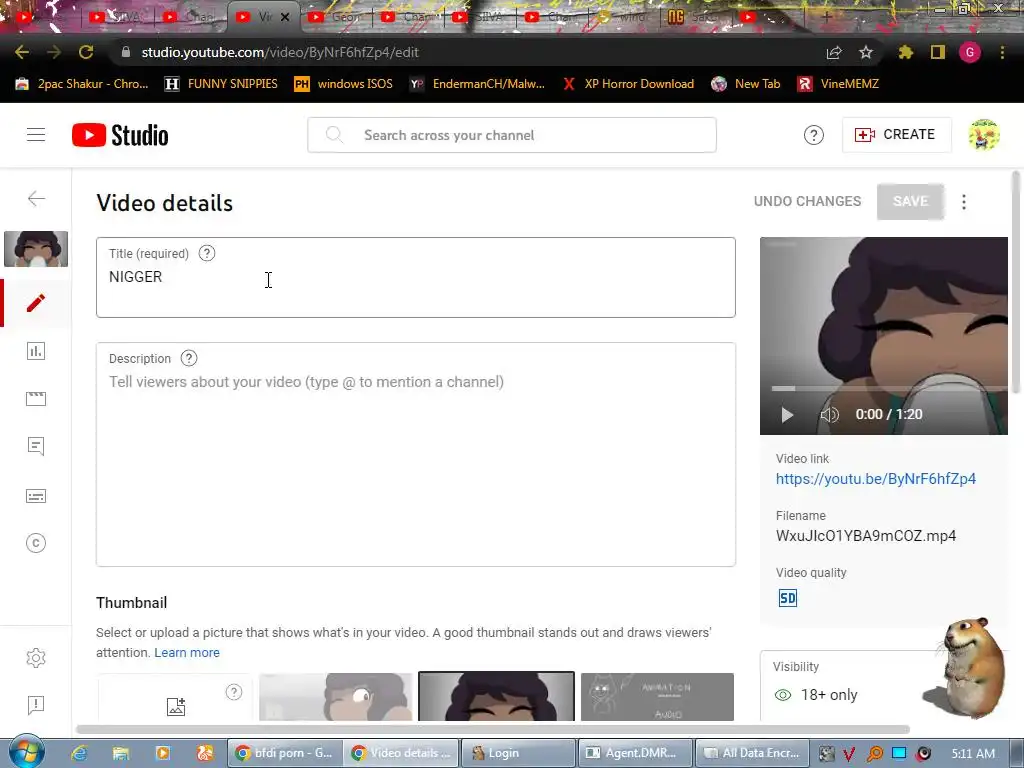Bookmark this page with the star icon
Viewport: 1024px width, 768px height.
tap(866, 52)
